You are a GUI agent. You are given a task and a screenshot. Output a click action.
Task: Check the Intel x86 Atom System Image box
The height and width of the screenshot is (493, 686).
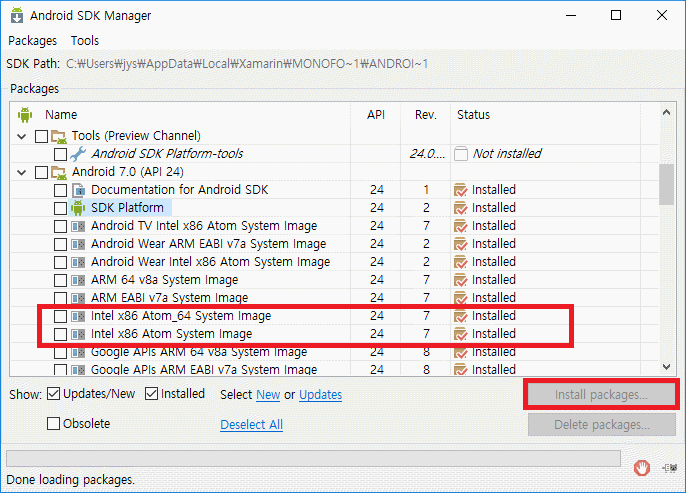60,334
